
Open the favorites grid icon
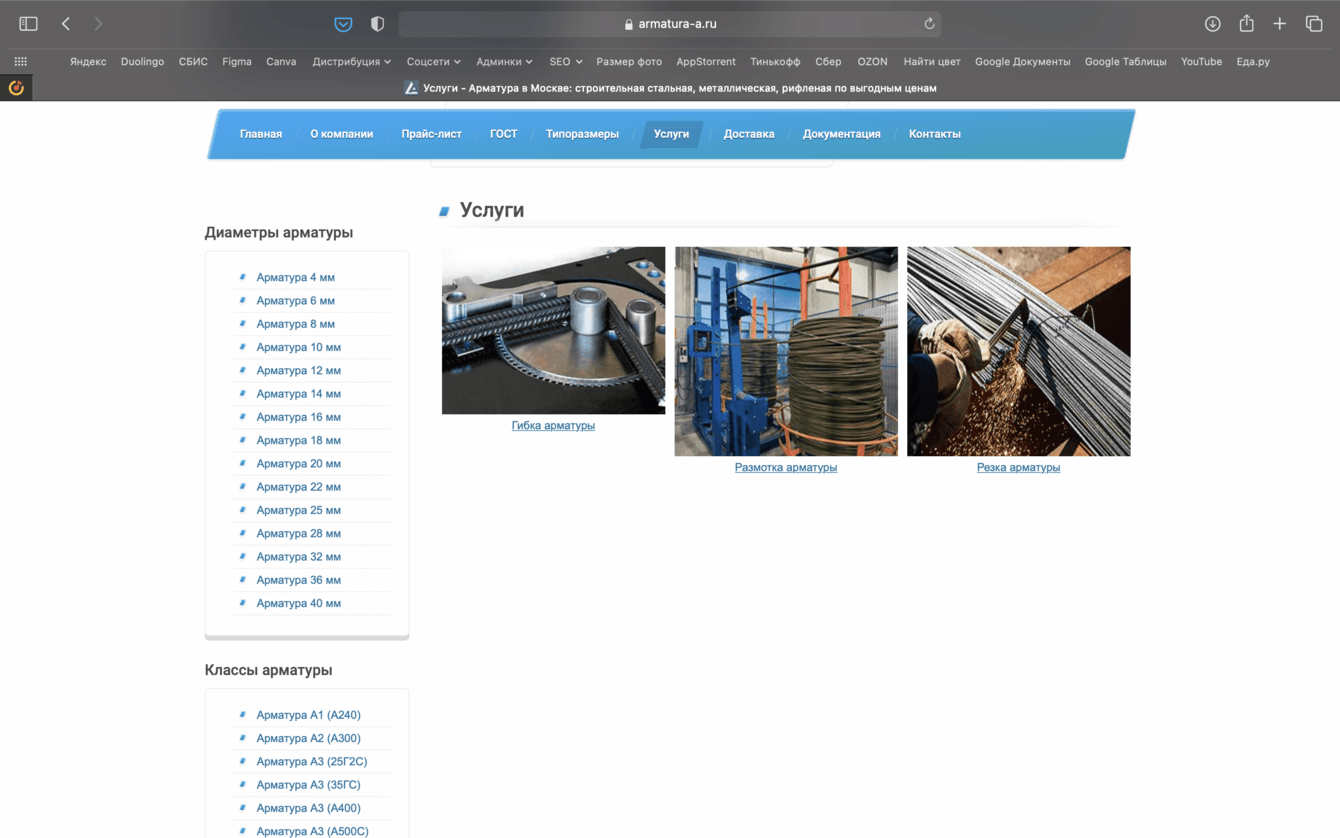20,62
